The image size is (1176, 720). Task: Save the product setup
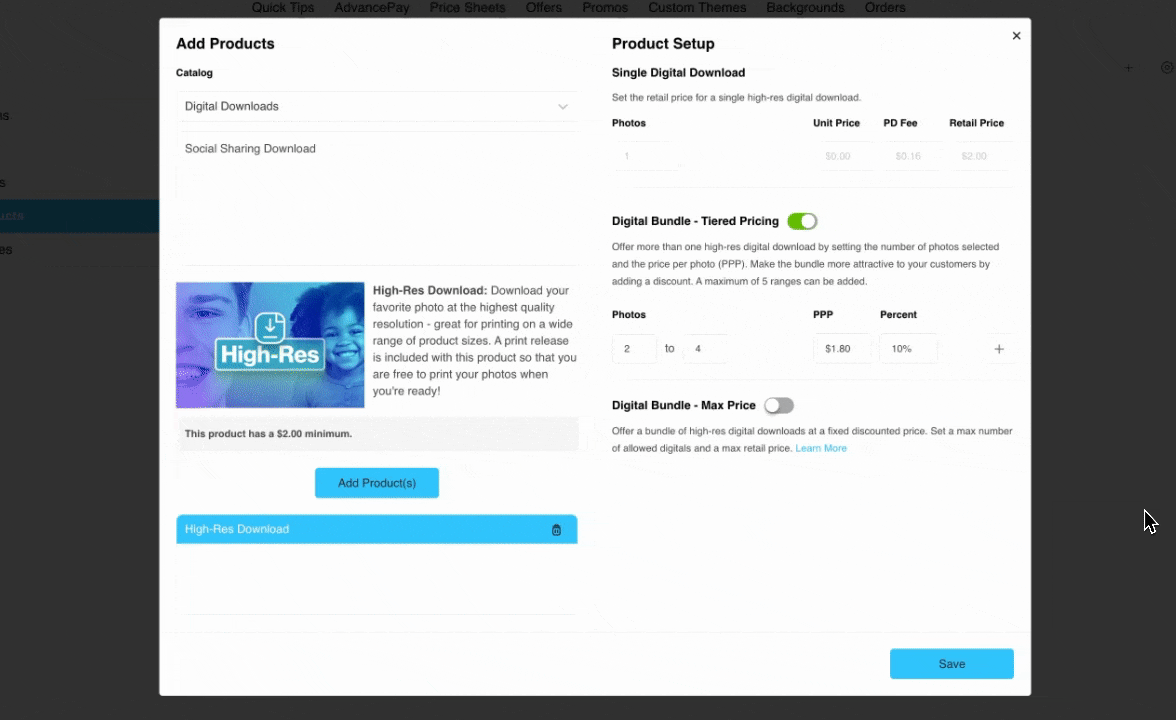(951, 664)
